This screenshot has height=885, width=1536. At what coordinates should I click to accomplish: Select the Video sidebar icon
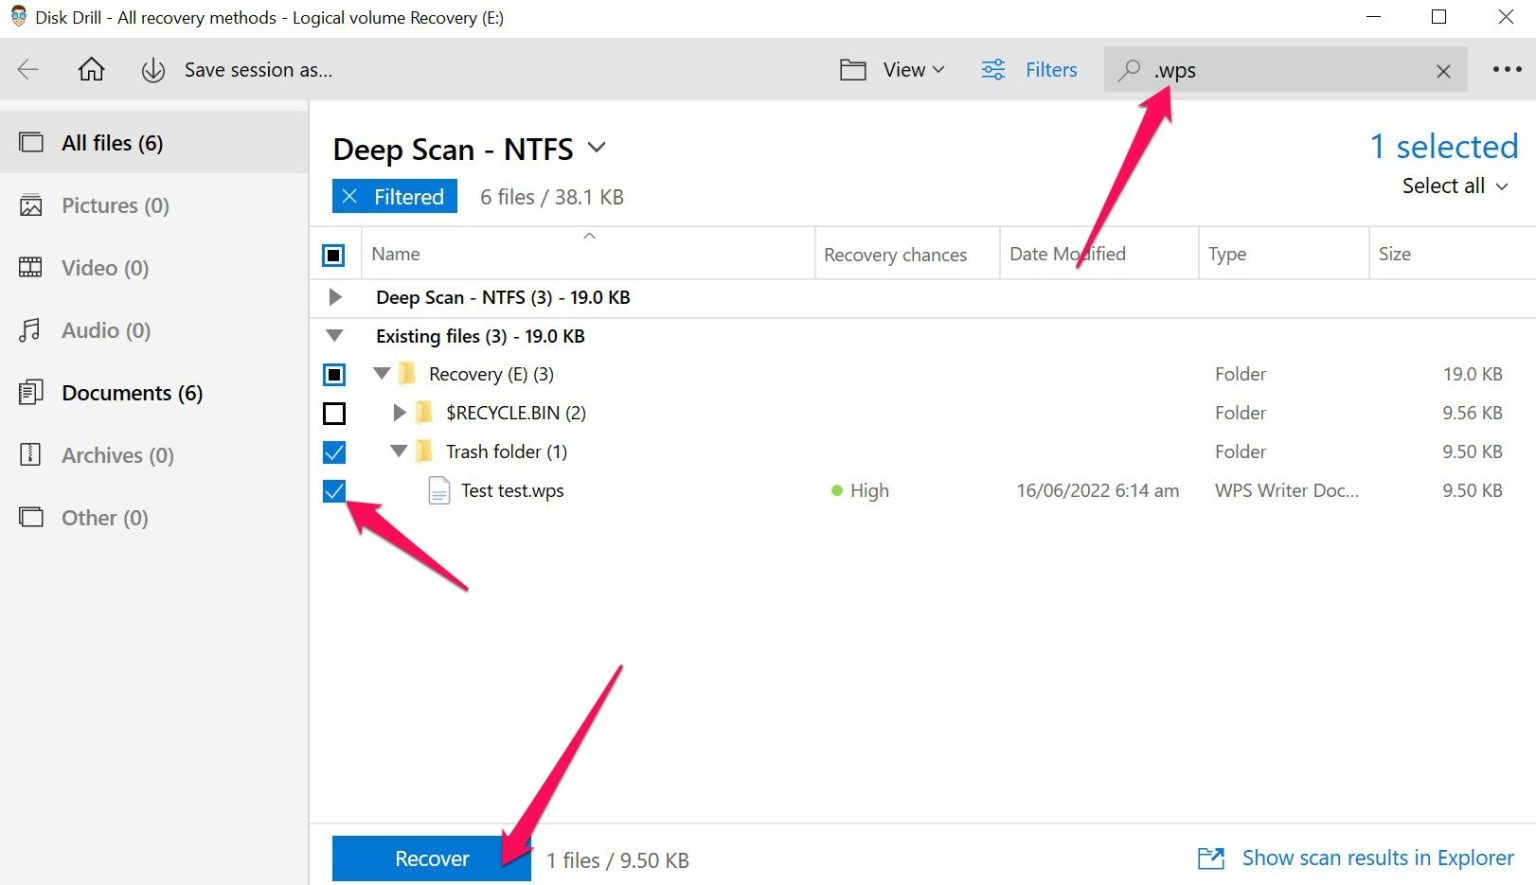[30, 267]
